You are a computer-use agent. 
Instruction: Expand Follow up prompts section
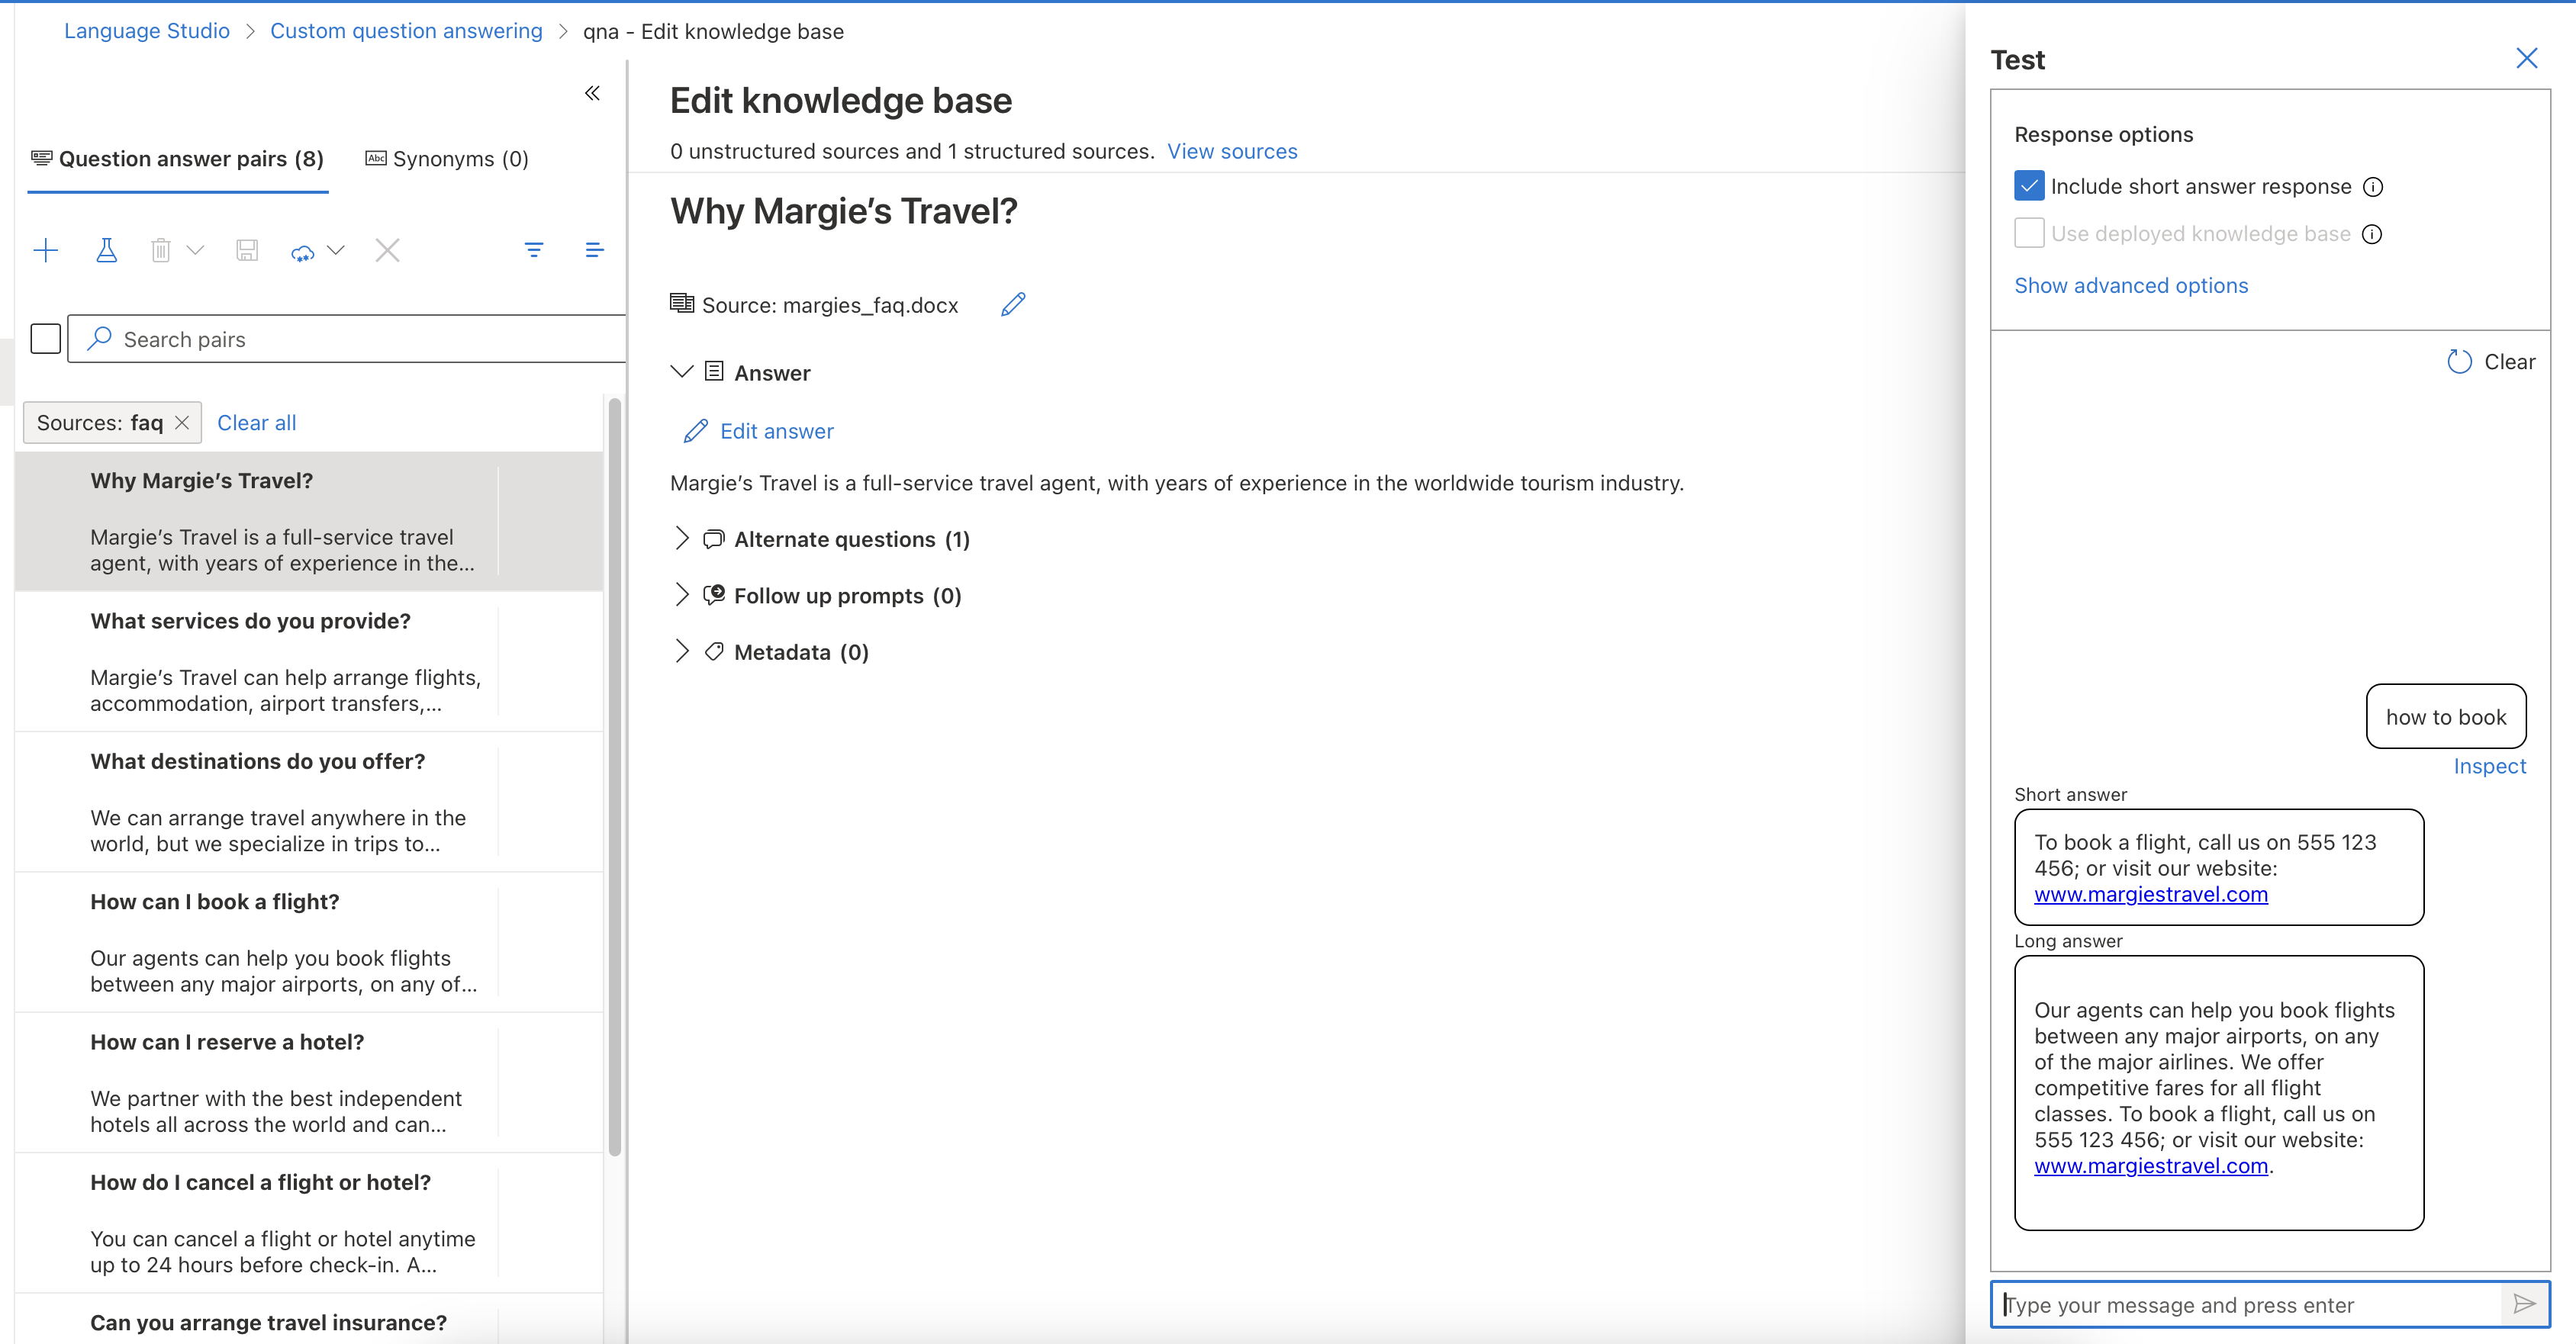pyautogui.click(x=682, y=595)
